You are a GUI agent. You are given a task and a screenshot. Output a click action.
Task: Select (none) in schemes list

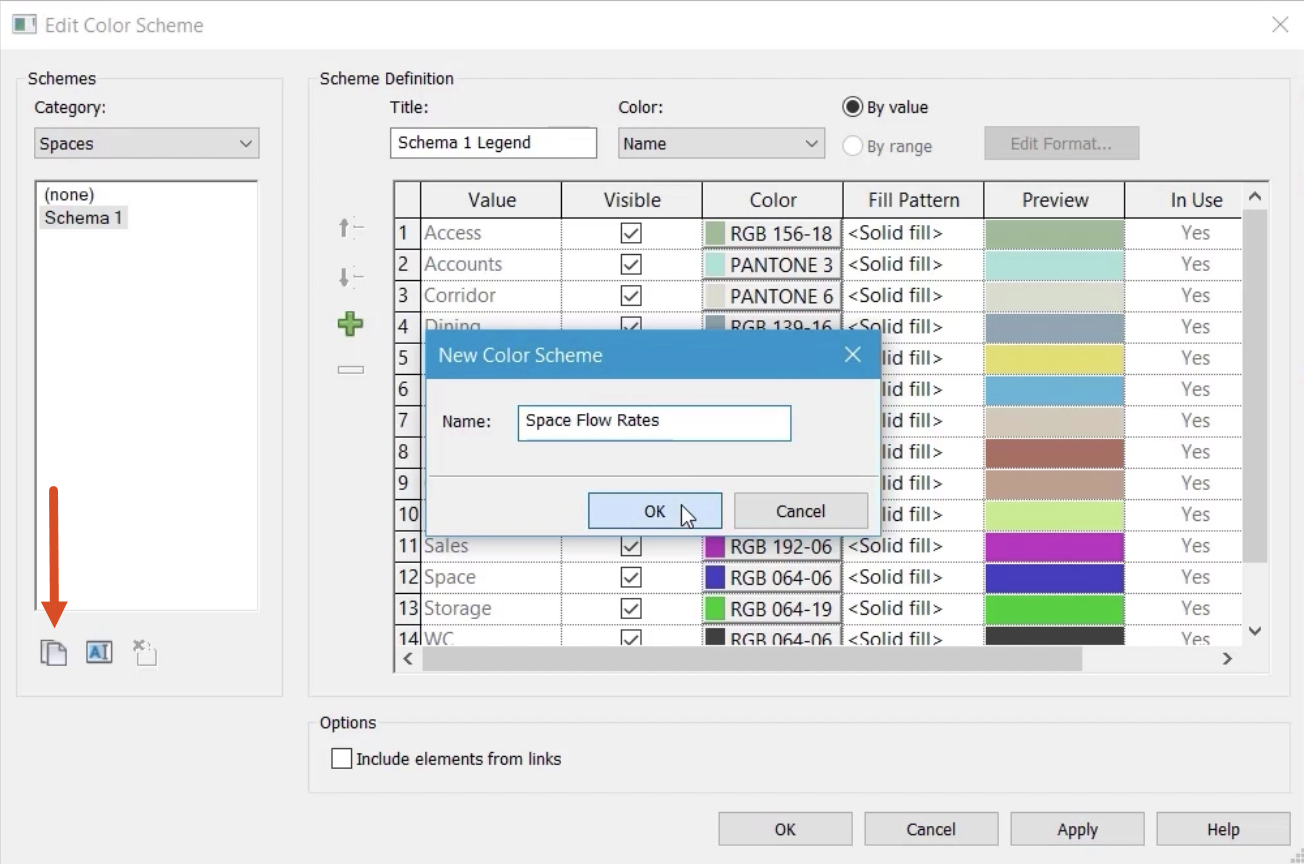tap(69, 194)
